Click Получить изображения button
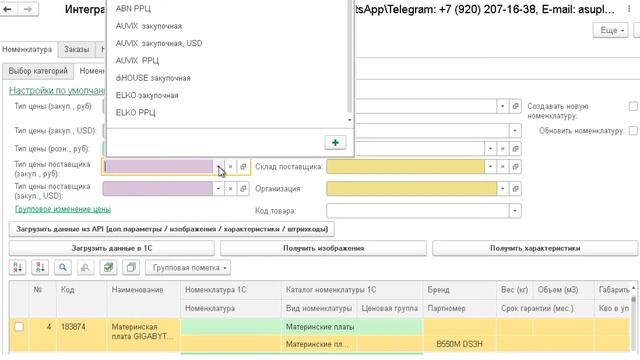The height and width of the screenshot is (360, 640). pos(323,248)
